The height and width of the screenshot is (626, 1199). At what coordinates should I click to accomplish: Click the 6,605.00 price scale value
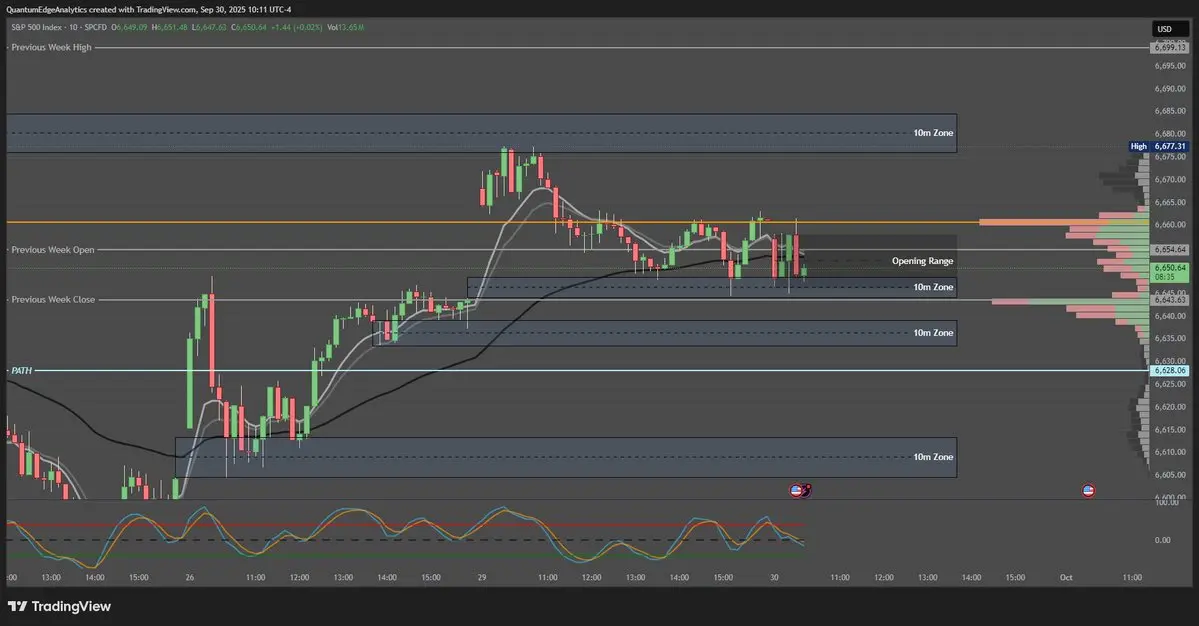pos(1170,475)
